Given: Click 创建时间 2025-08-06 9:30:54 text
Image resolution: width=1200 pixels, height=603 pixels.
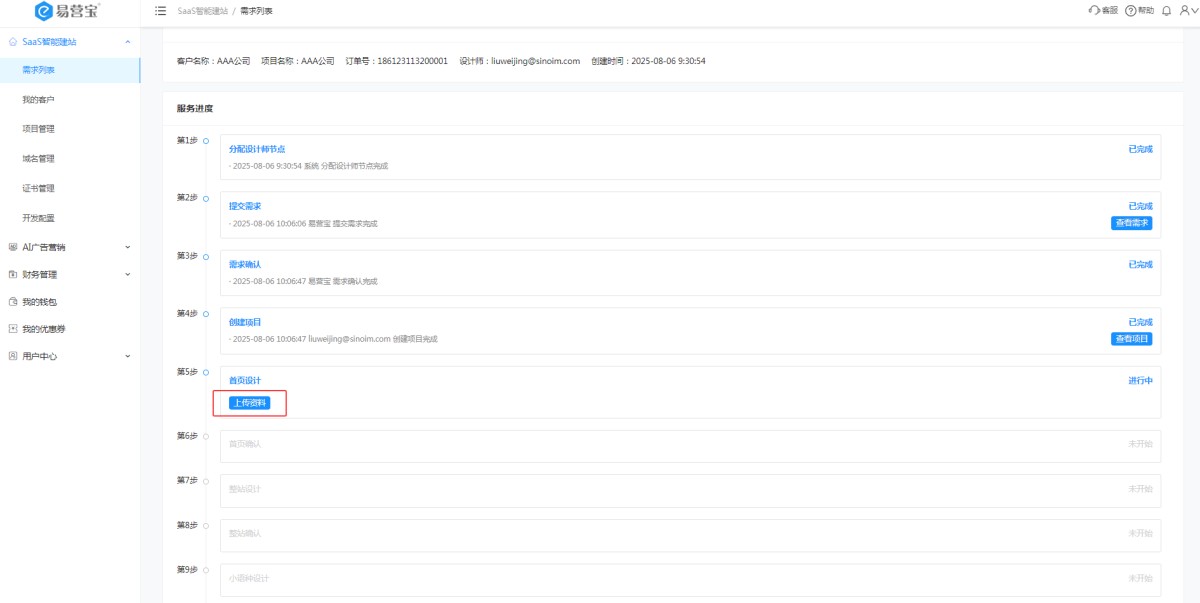Looking at the screenshot, I should pos(648,61).
